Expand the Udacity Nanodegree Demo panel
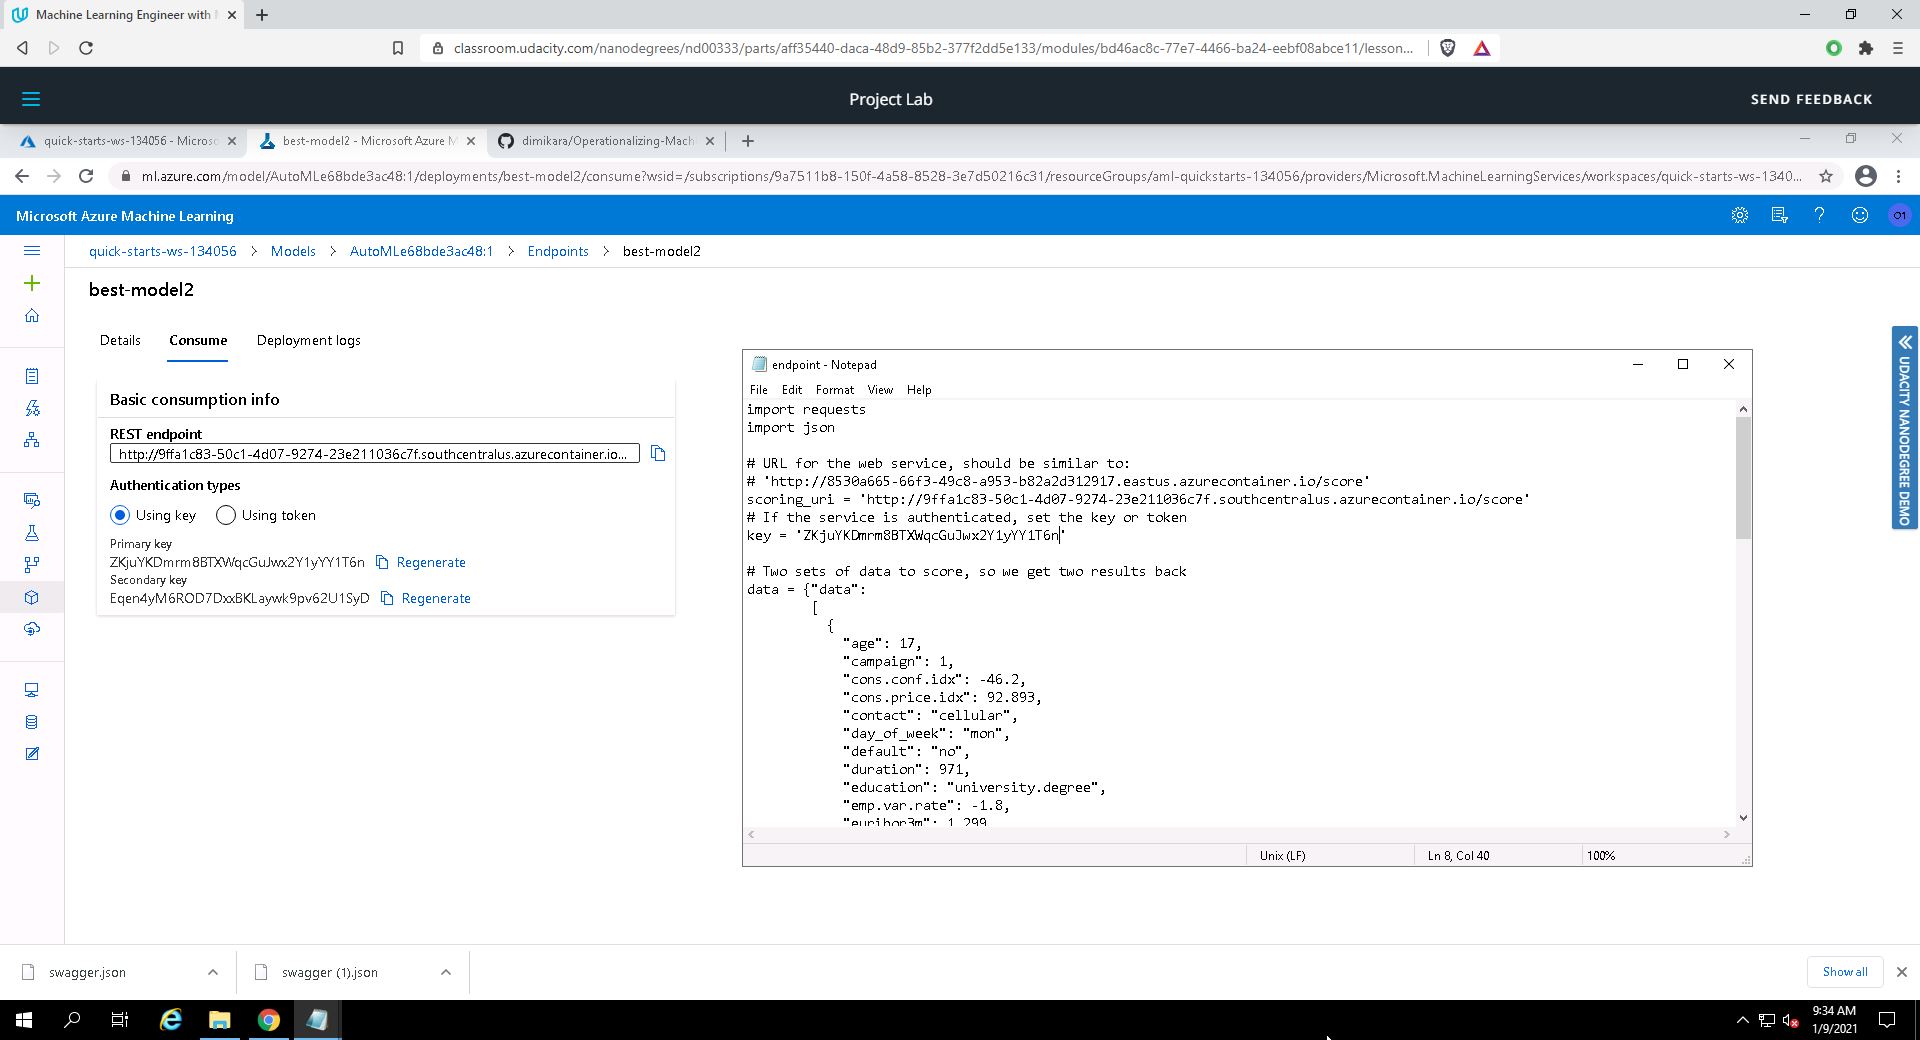The width and height of the screenshot is (1920, 1040). [x=1904, y=427]
